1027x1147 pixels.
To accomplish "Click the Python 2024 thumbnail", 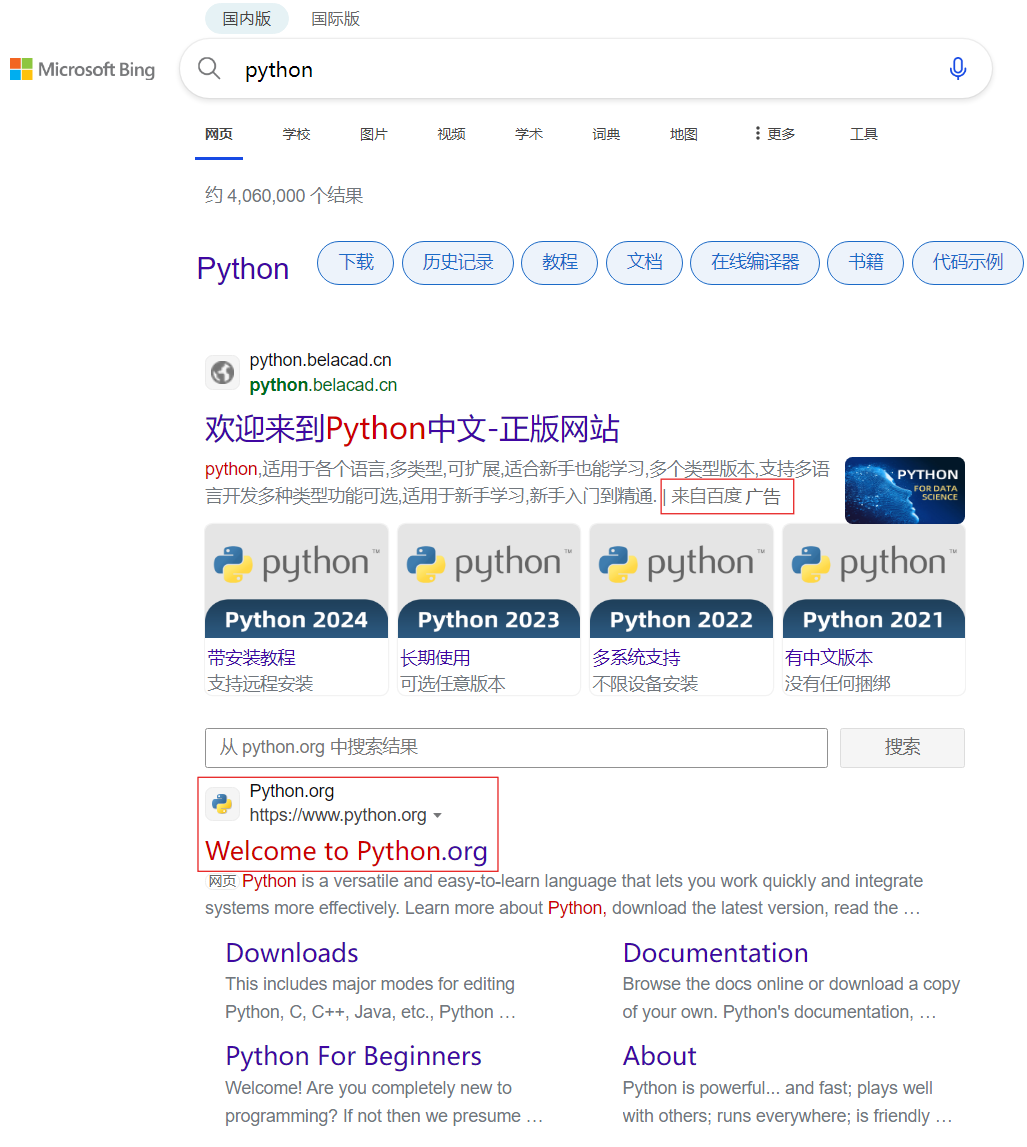I will tap(296, 580).
